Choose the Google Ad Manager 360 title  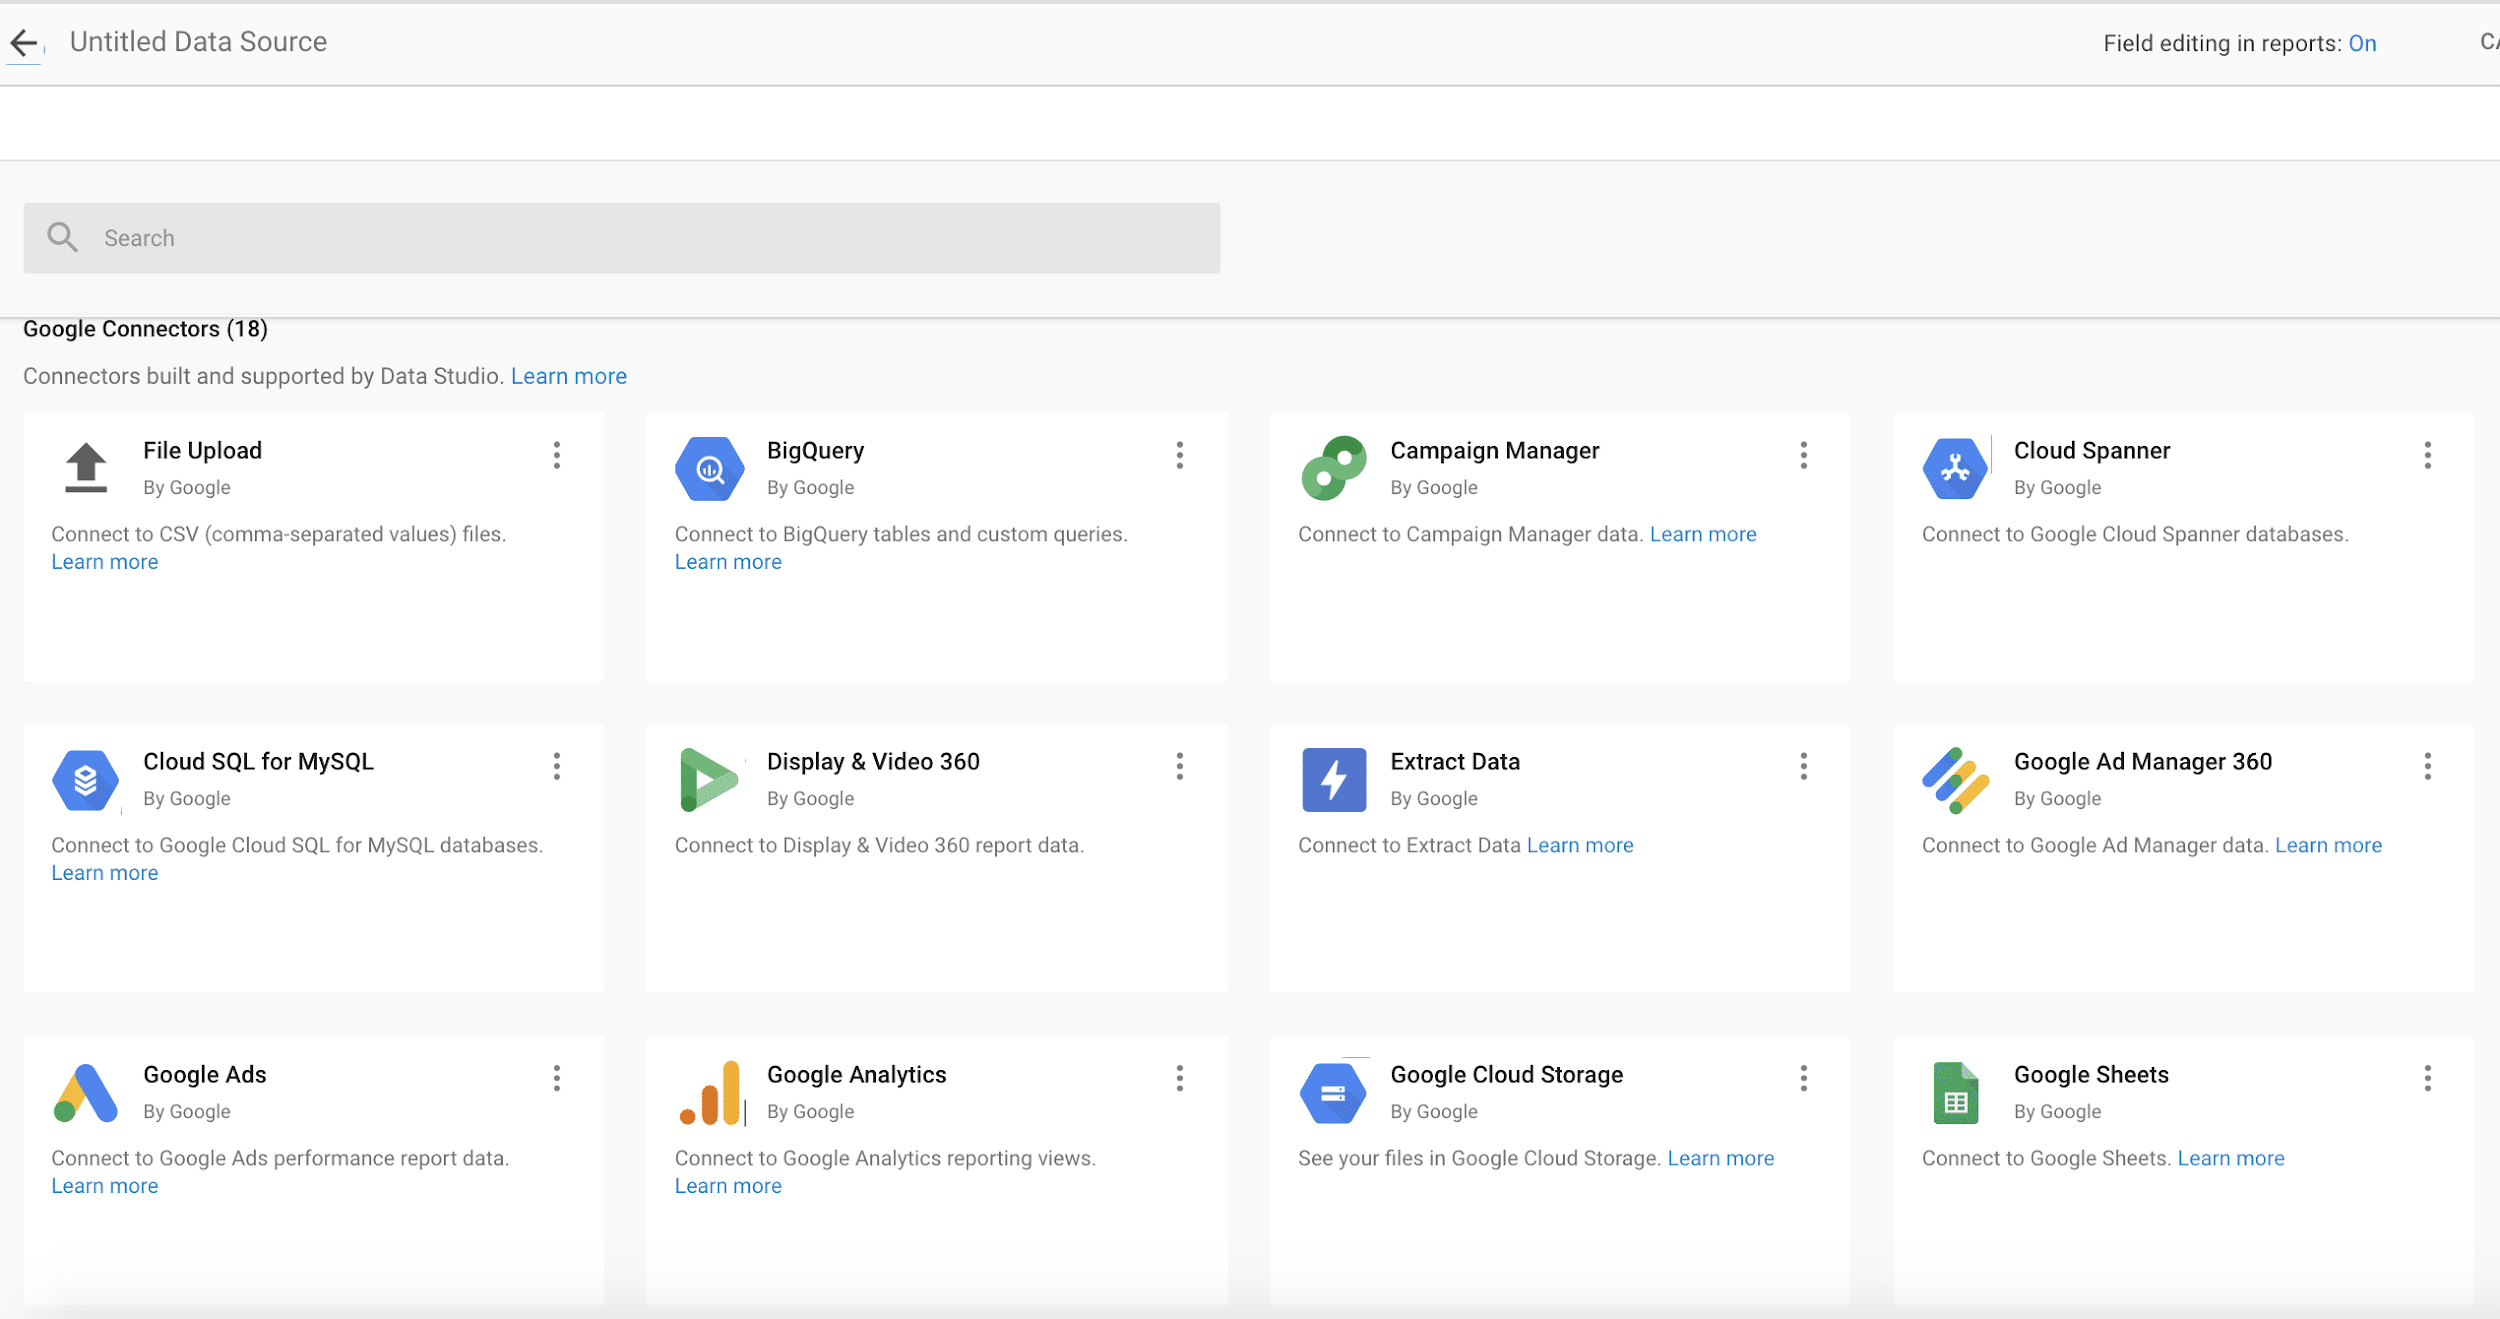[2143, 762]
